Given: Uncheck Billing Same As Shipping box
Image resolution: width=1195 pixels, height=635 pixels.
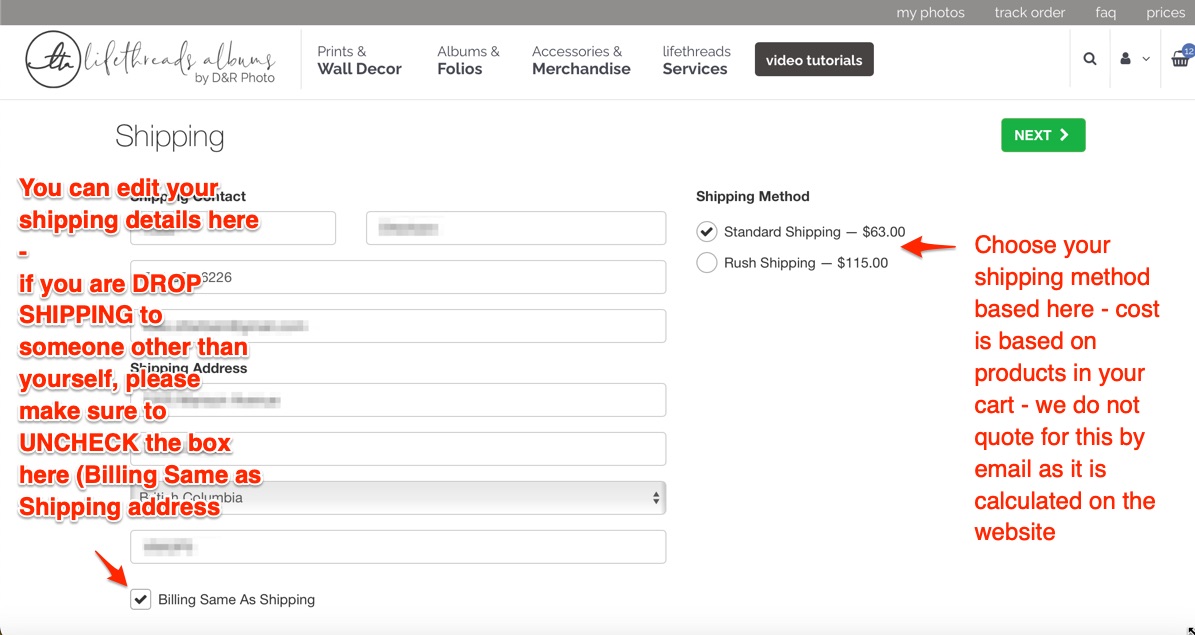Looking at the screenshot, I should [141, 600].
